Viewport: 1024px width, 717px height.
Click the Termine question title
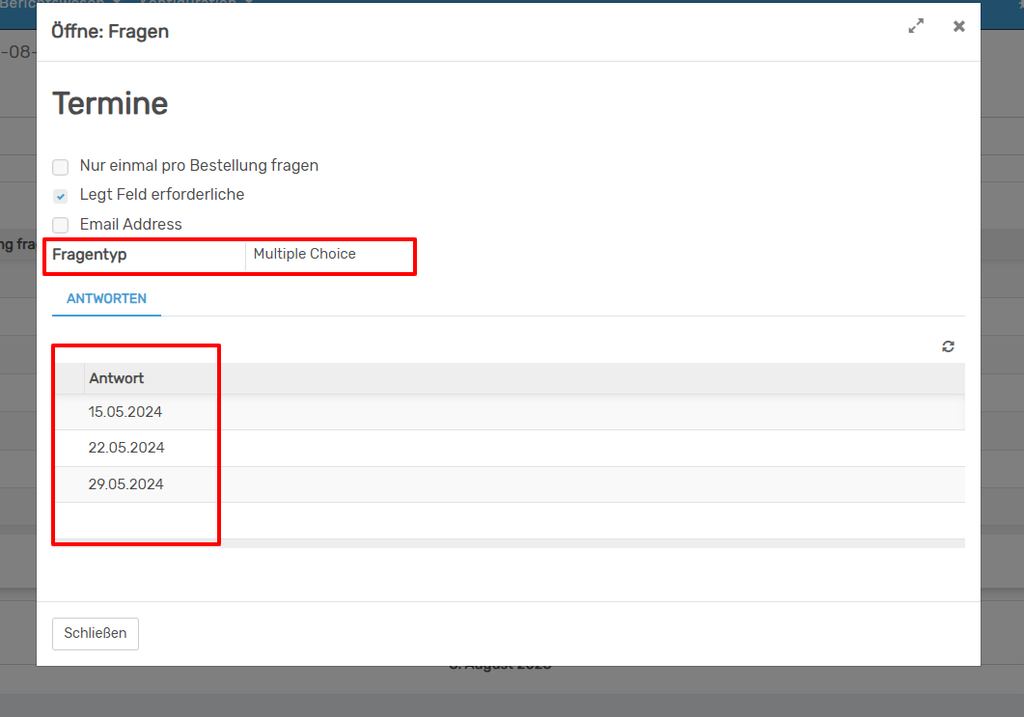(110, 104)
